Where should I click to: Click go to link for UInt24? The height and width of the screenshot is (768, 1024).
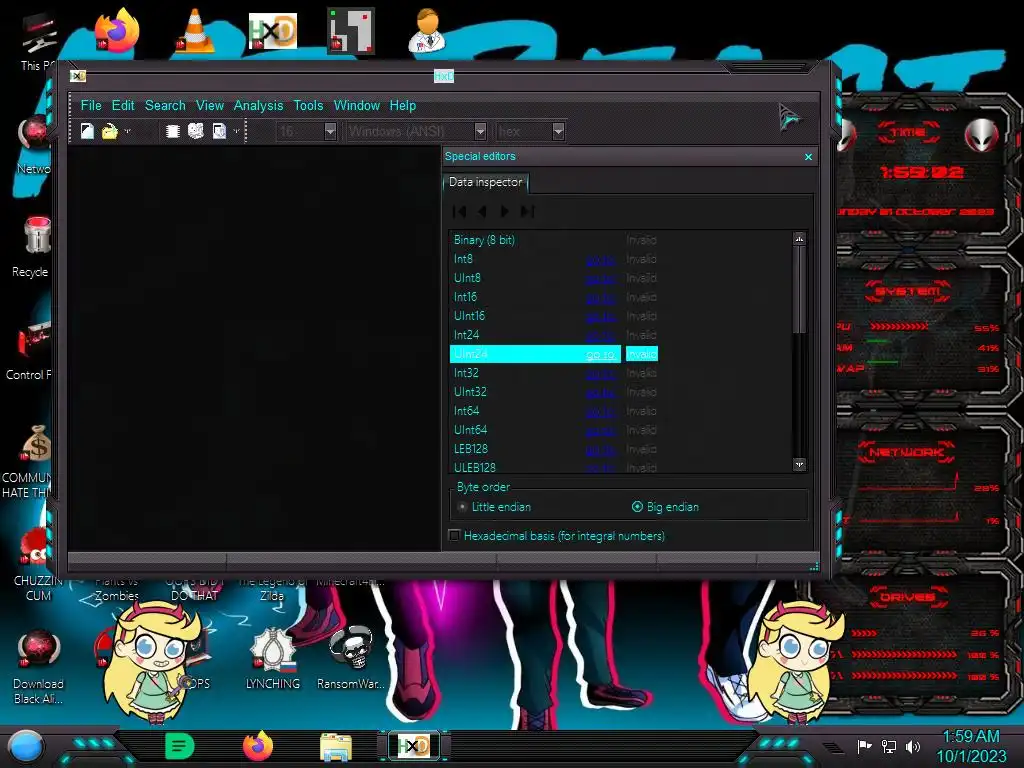coord(600,355)
